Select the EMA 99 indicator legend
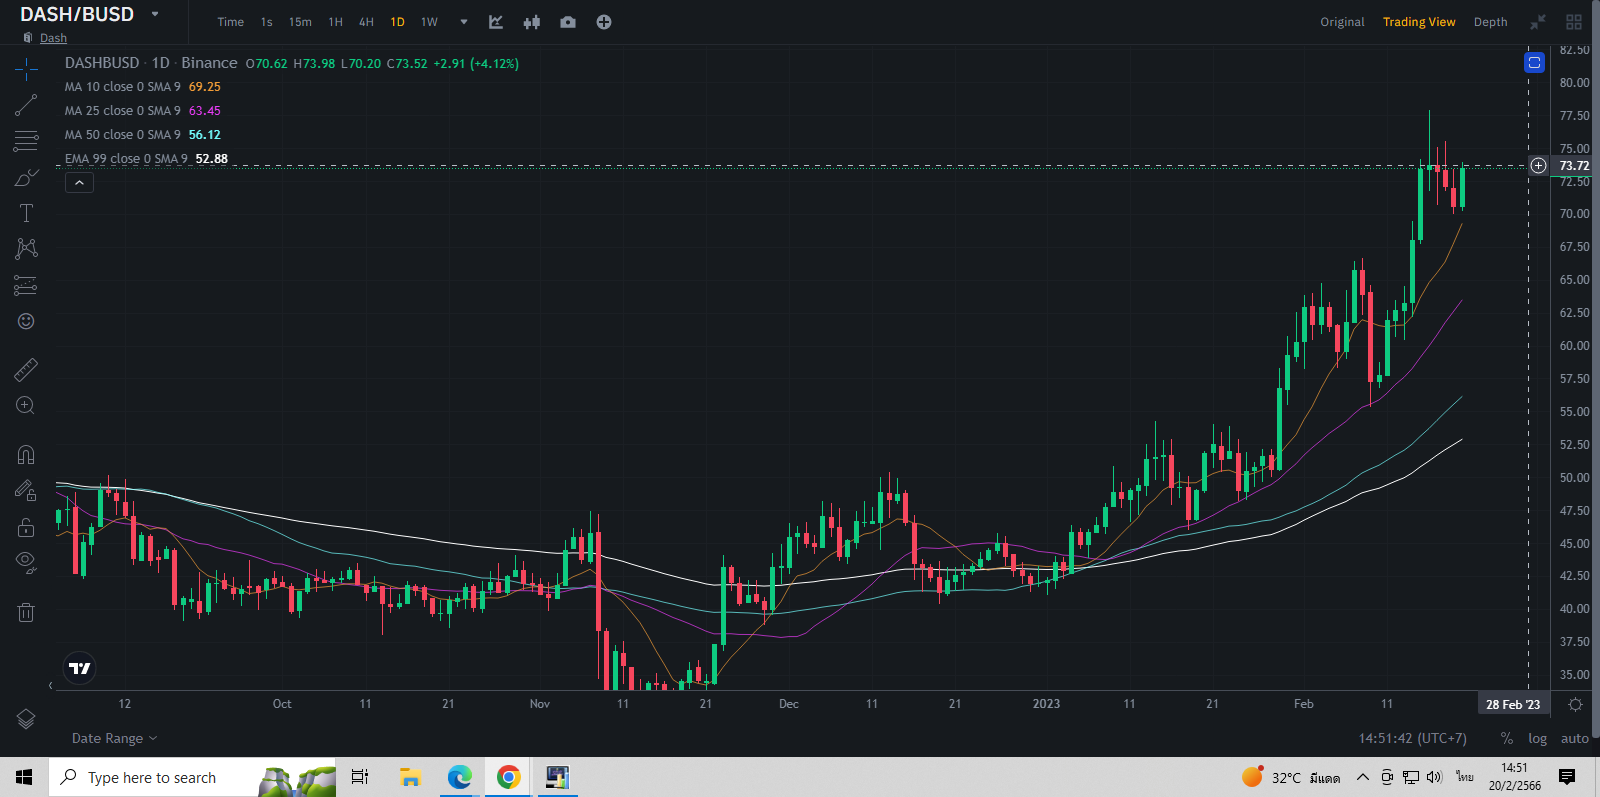 (146, 159)
